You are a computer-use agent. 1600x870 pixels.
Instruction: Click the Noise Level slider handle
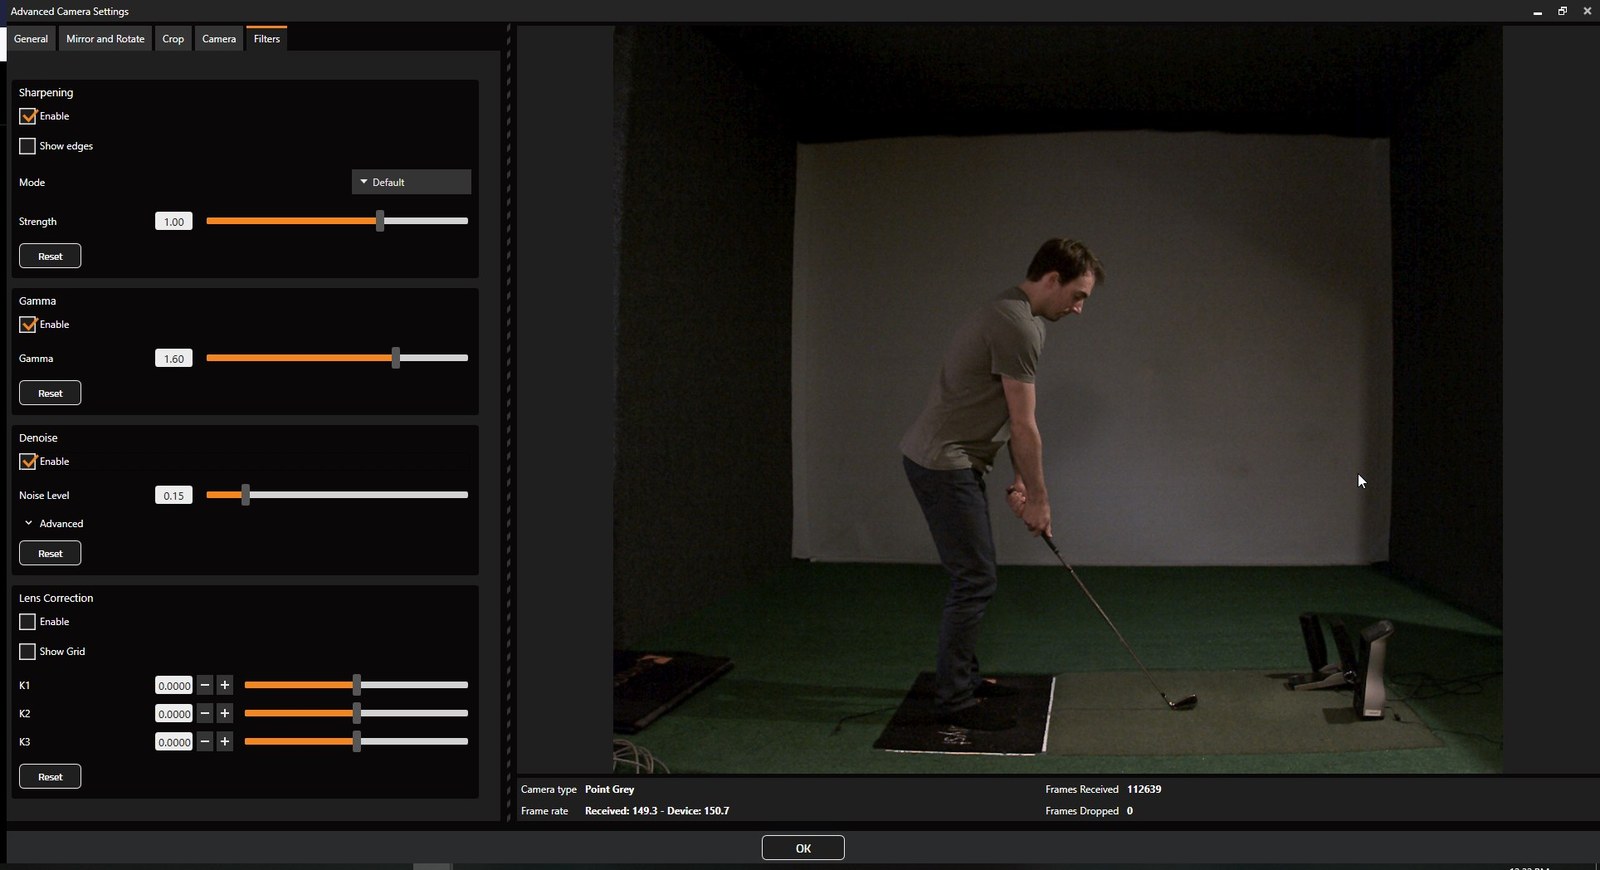pos(245,495)
